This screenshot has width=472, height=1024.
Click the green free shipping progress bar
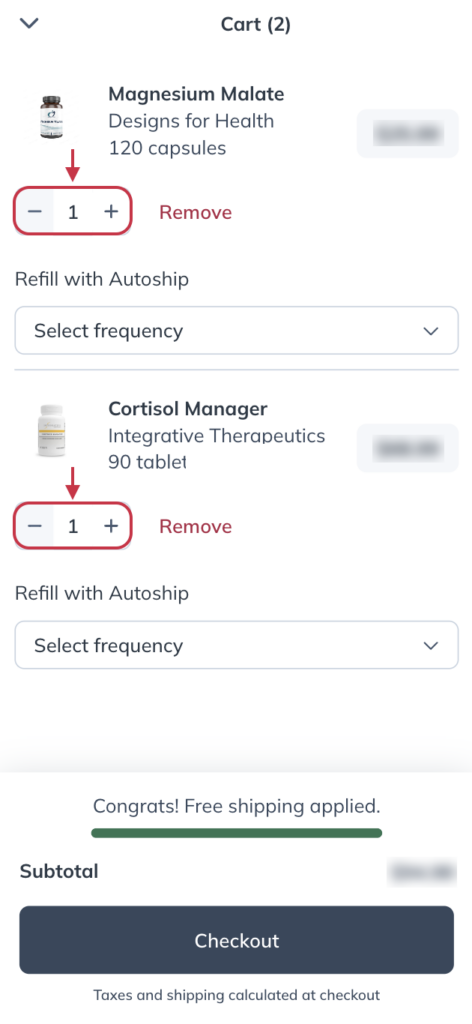pyautogui.click(x=236, y=833)
